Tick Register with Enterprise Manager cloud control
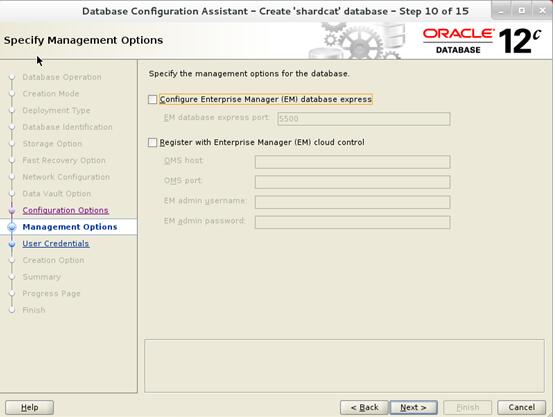The height and width of the screenshot is (417, 555). click(x=153, y=142)
